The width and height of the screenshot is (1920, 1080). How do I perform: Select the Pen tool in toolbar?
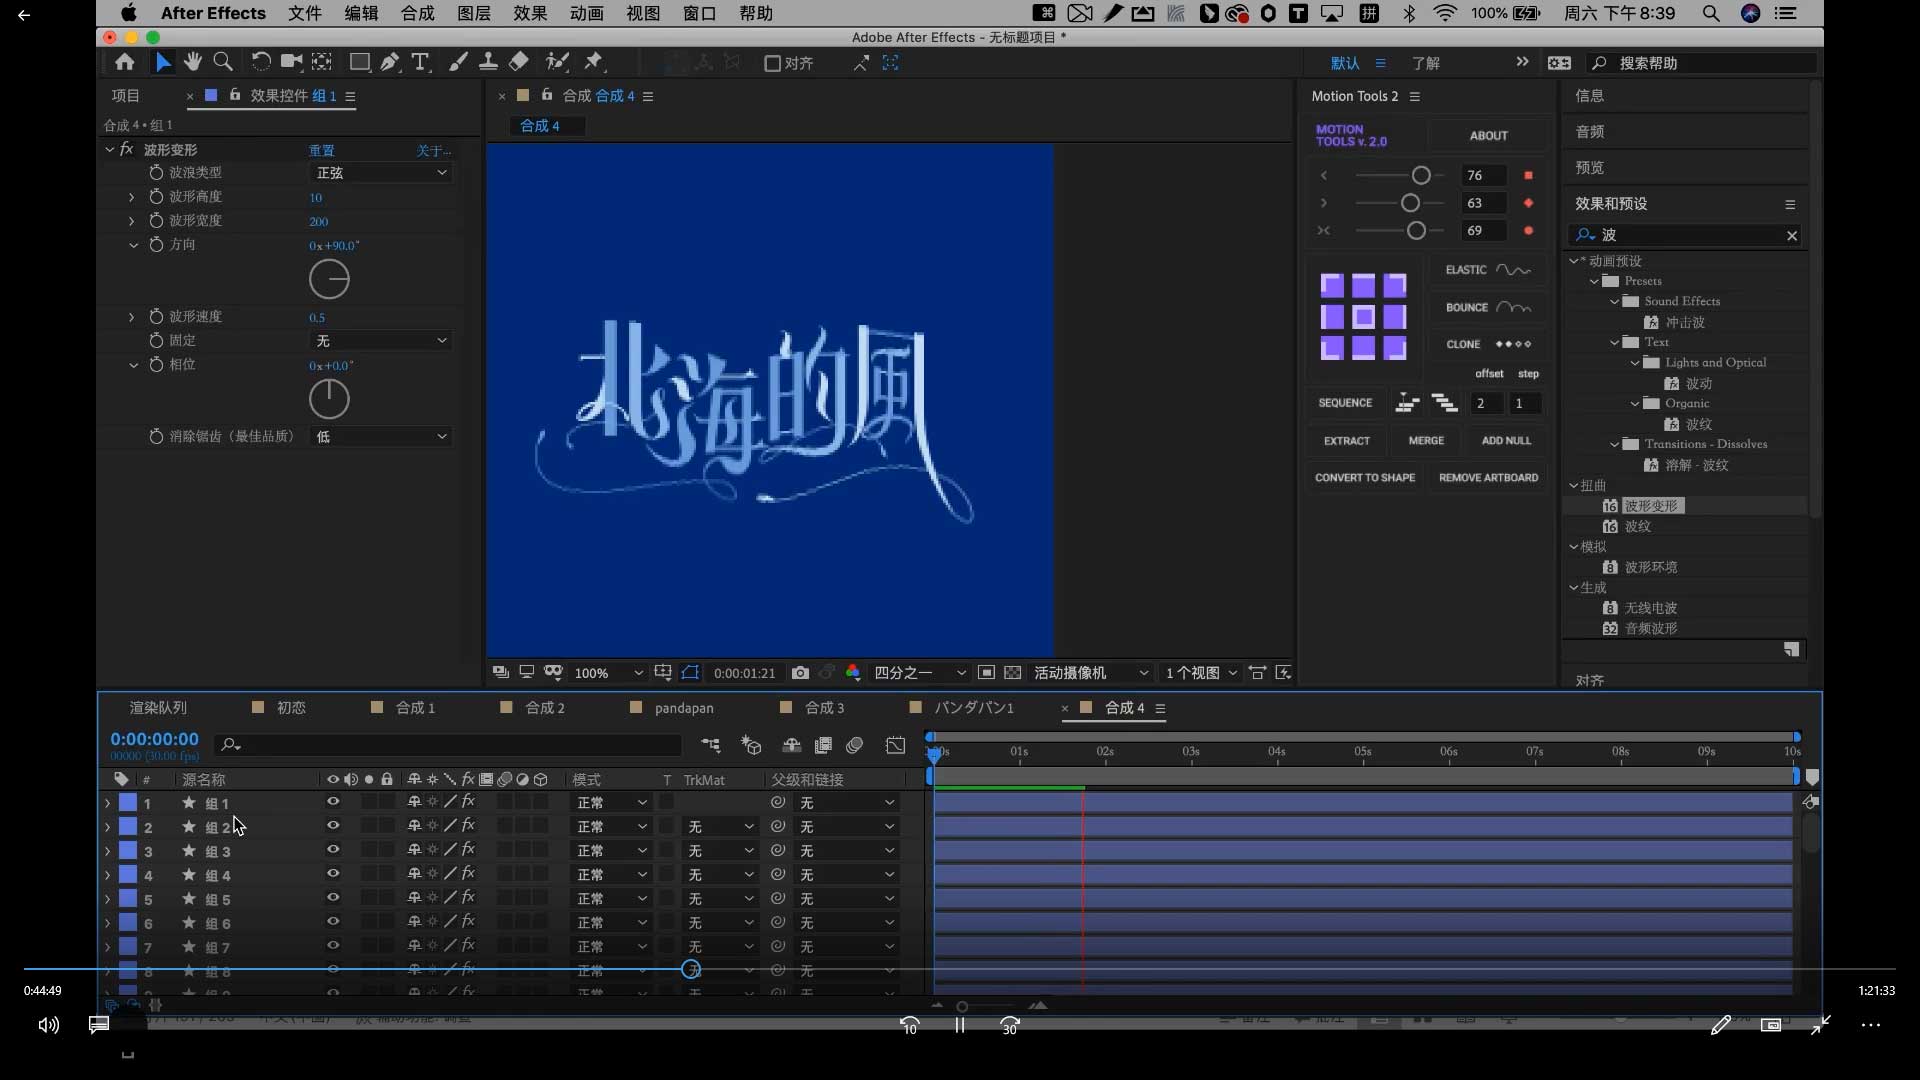[390, 62]
